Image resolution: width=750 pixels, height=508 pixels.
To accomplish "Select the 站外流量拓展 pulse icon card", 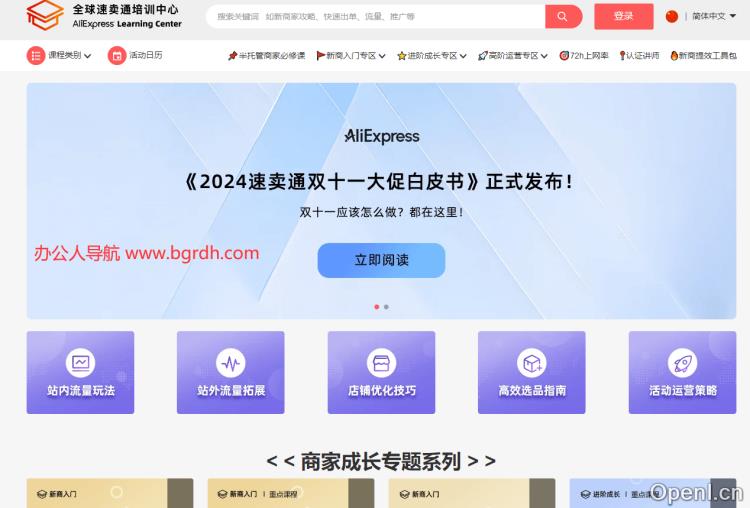I will coord(231,372).
